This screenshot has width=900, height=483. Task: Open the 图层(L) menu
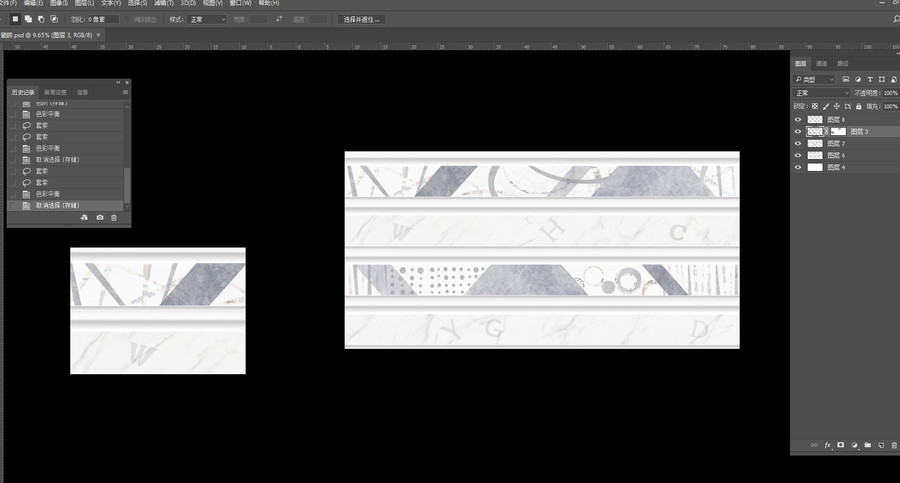coord(84,3)
